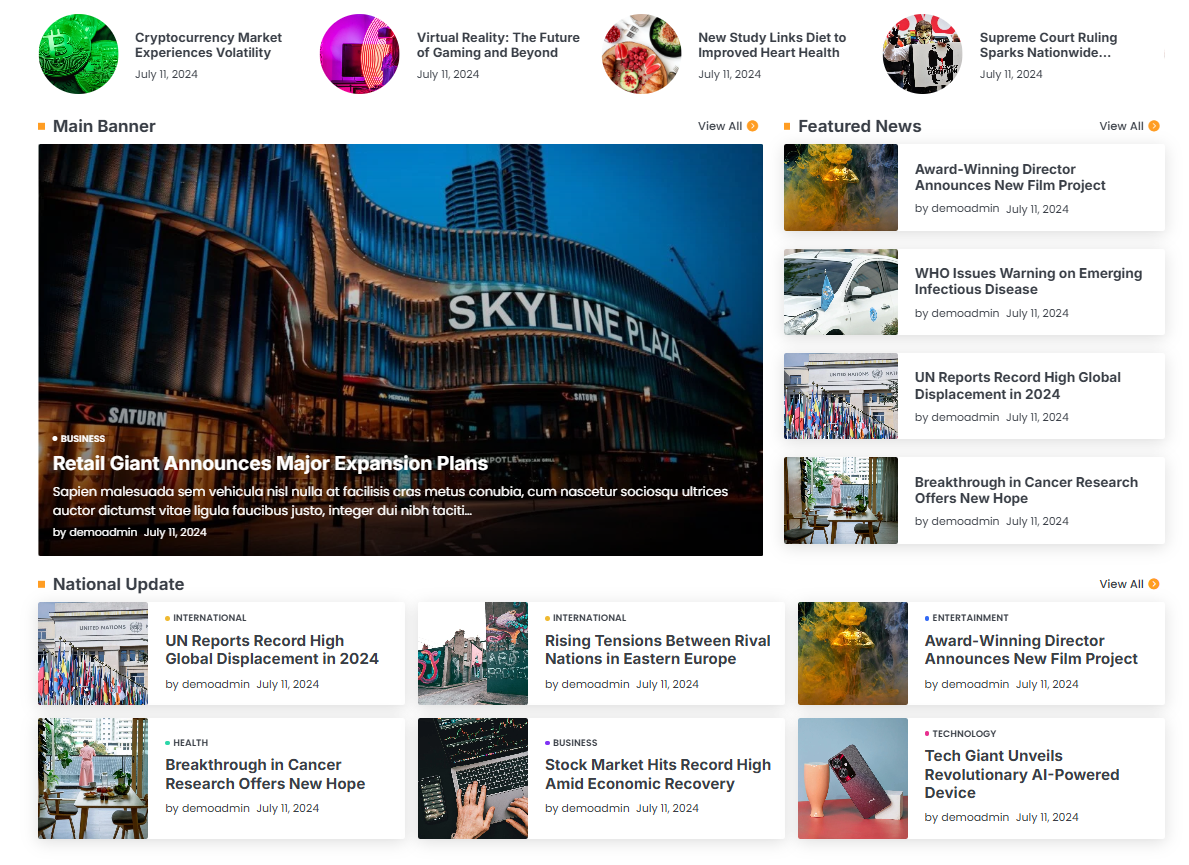The height and width of the screenshot is (865, 1189).
Task: Click demoadmin author under WHO Issues Warning
Action: point(965,313)
